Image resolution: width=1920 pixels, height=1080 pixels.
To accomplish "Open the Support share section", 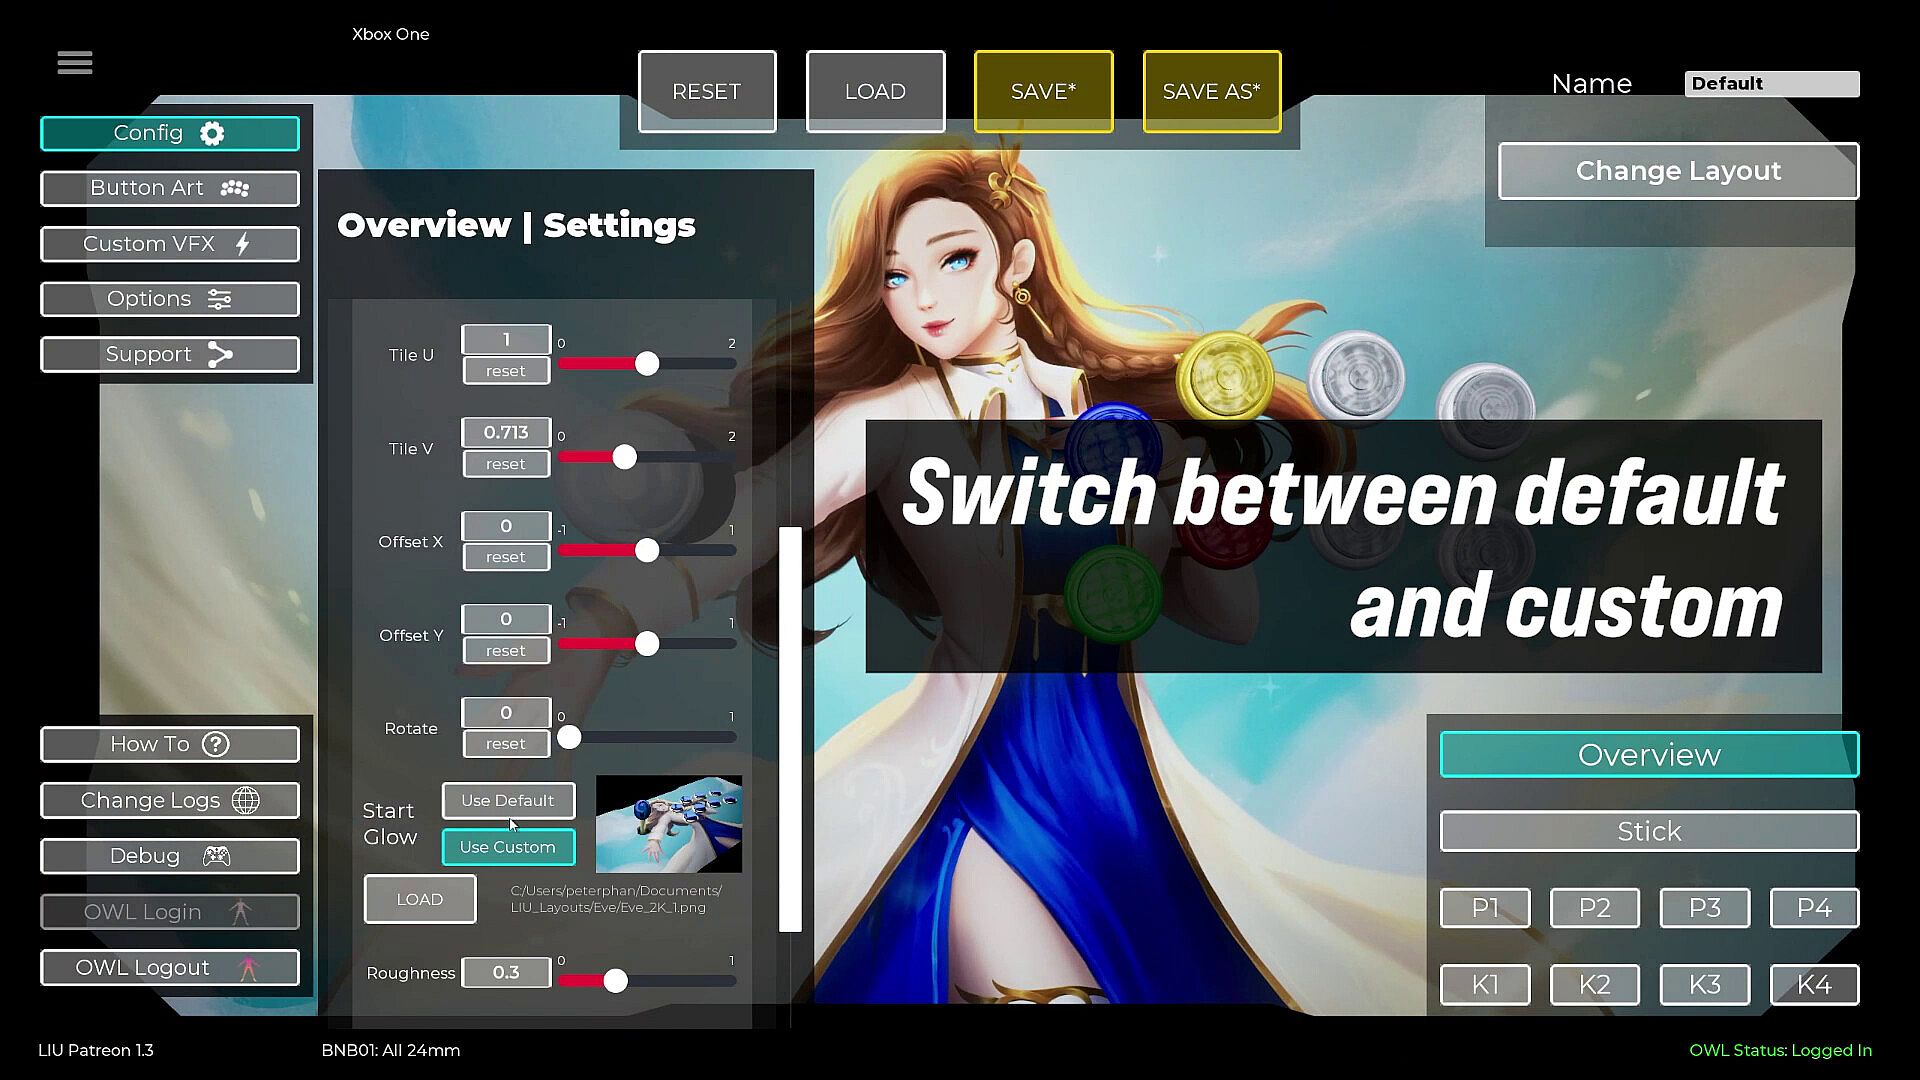I will (x=170, y=354).
